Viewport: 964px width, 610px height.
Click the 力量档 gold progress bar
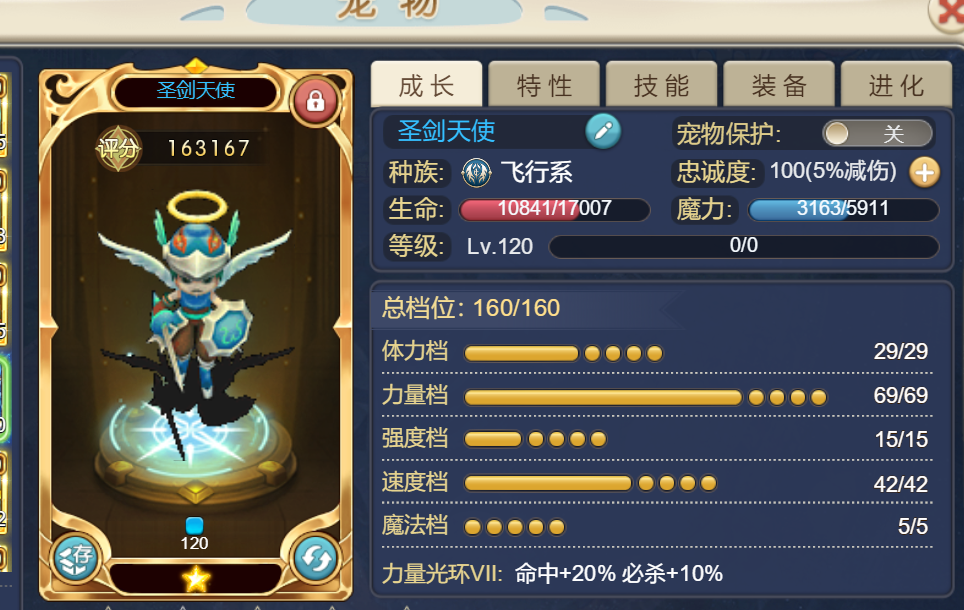[602, 397]
